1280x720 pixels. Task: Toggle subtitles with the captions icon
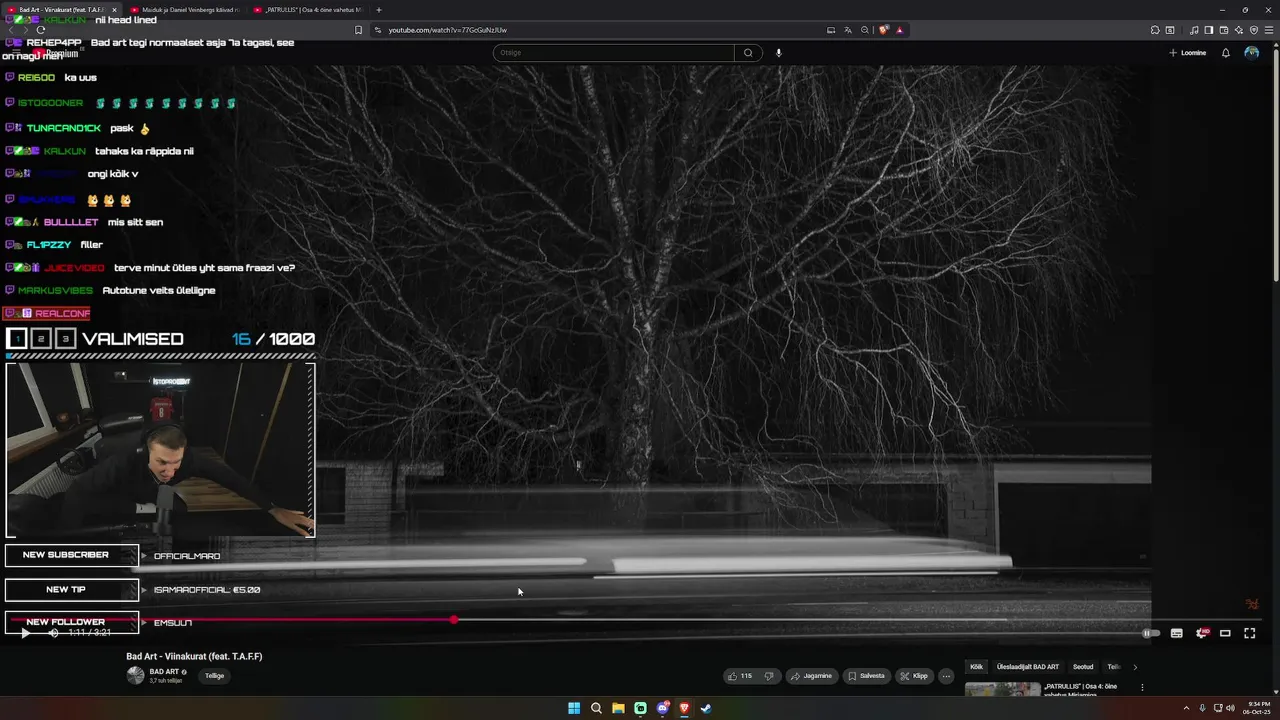1177,633
